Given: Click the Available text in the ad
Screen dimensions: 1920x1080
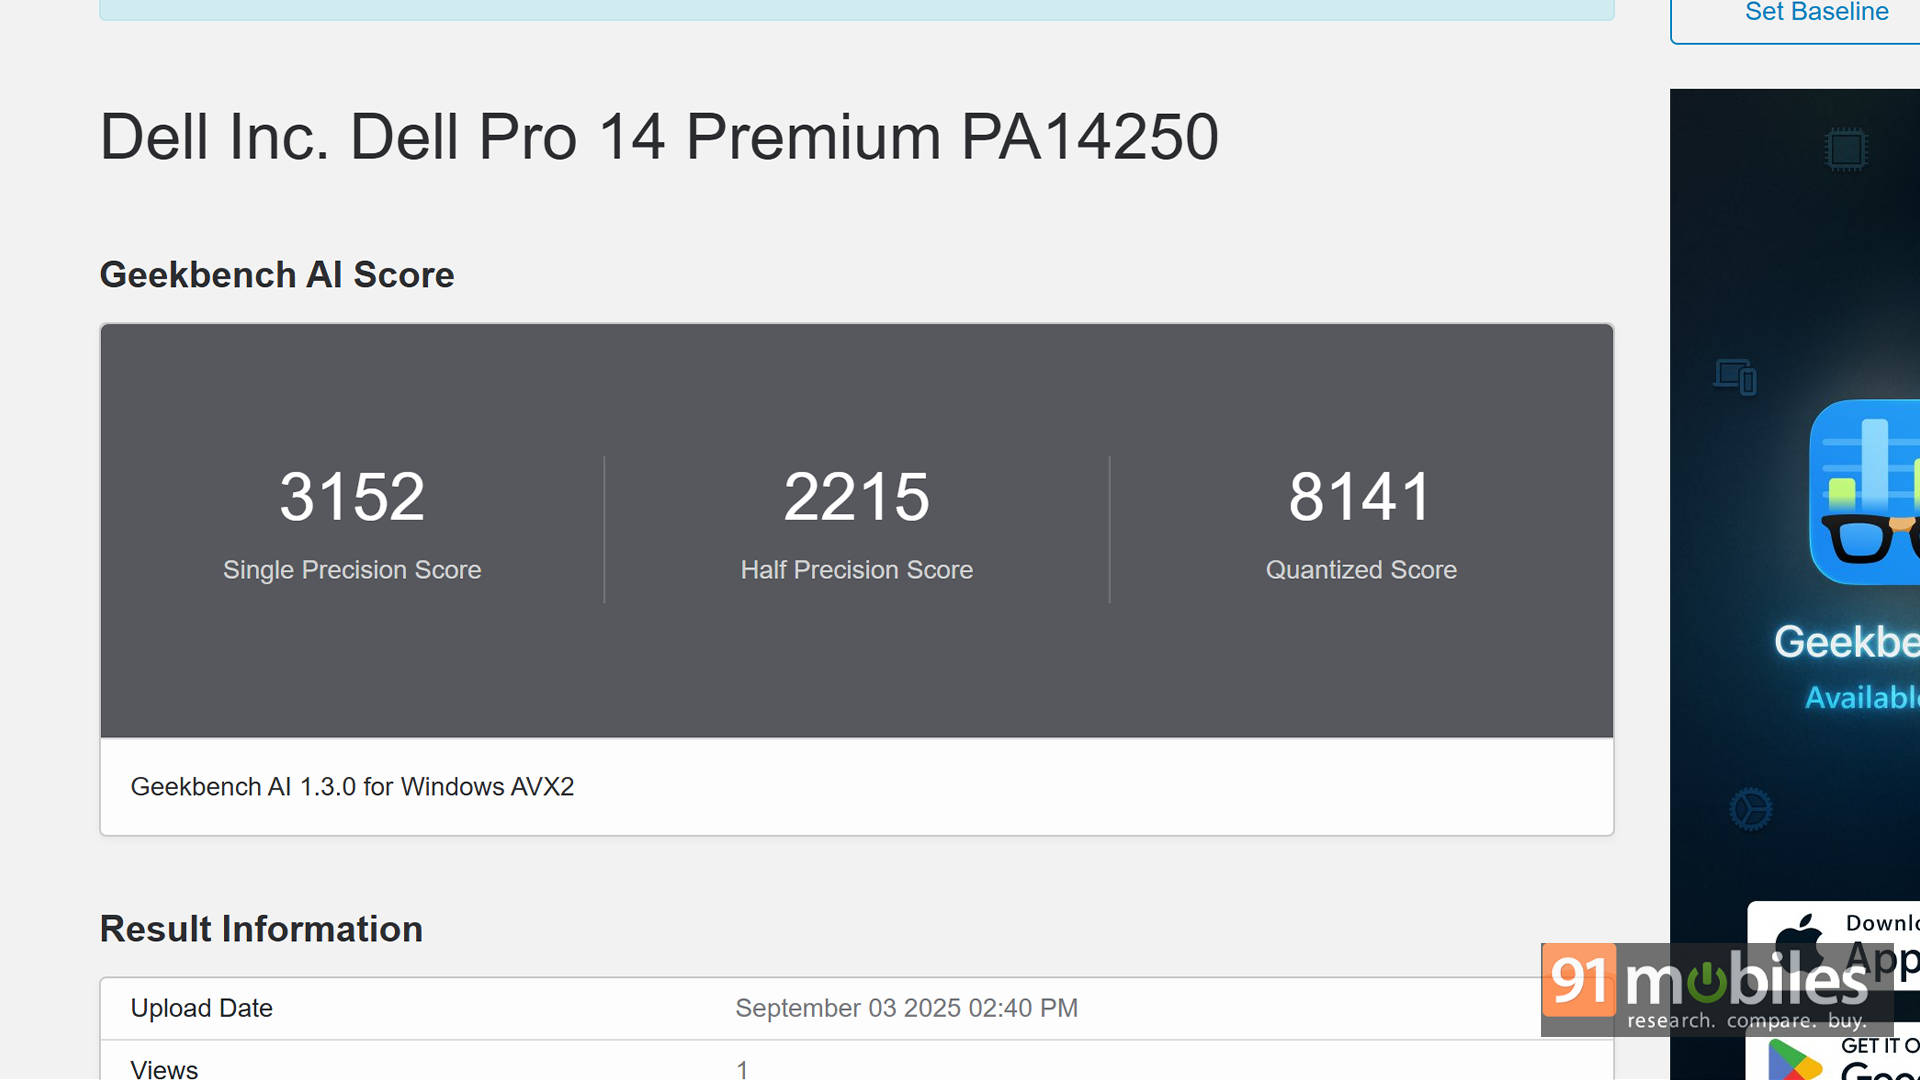Looking at the screenshot, I should click(x=1861, y=697).
